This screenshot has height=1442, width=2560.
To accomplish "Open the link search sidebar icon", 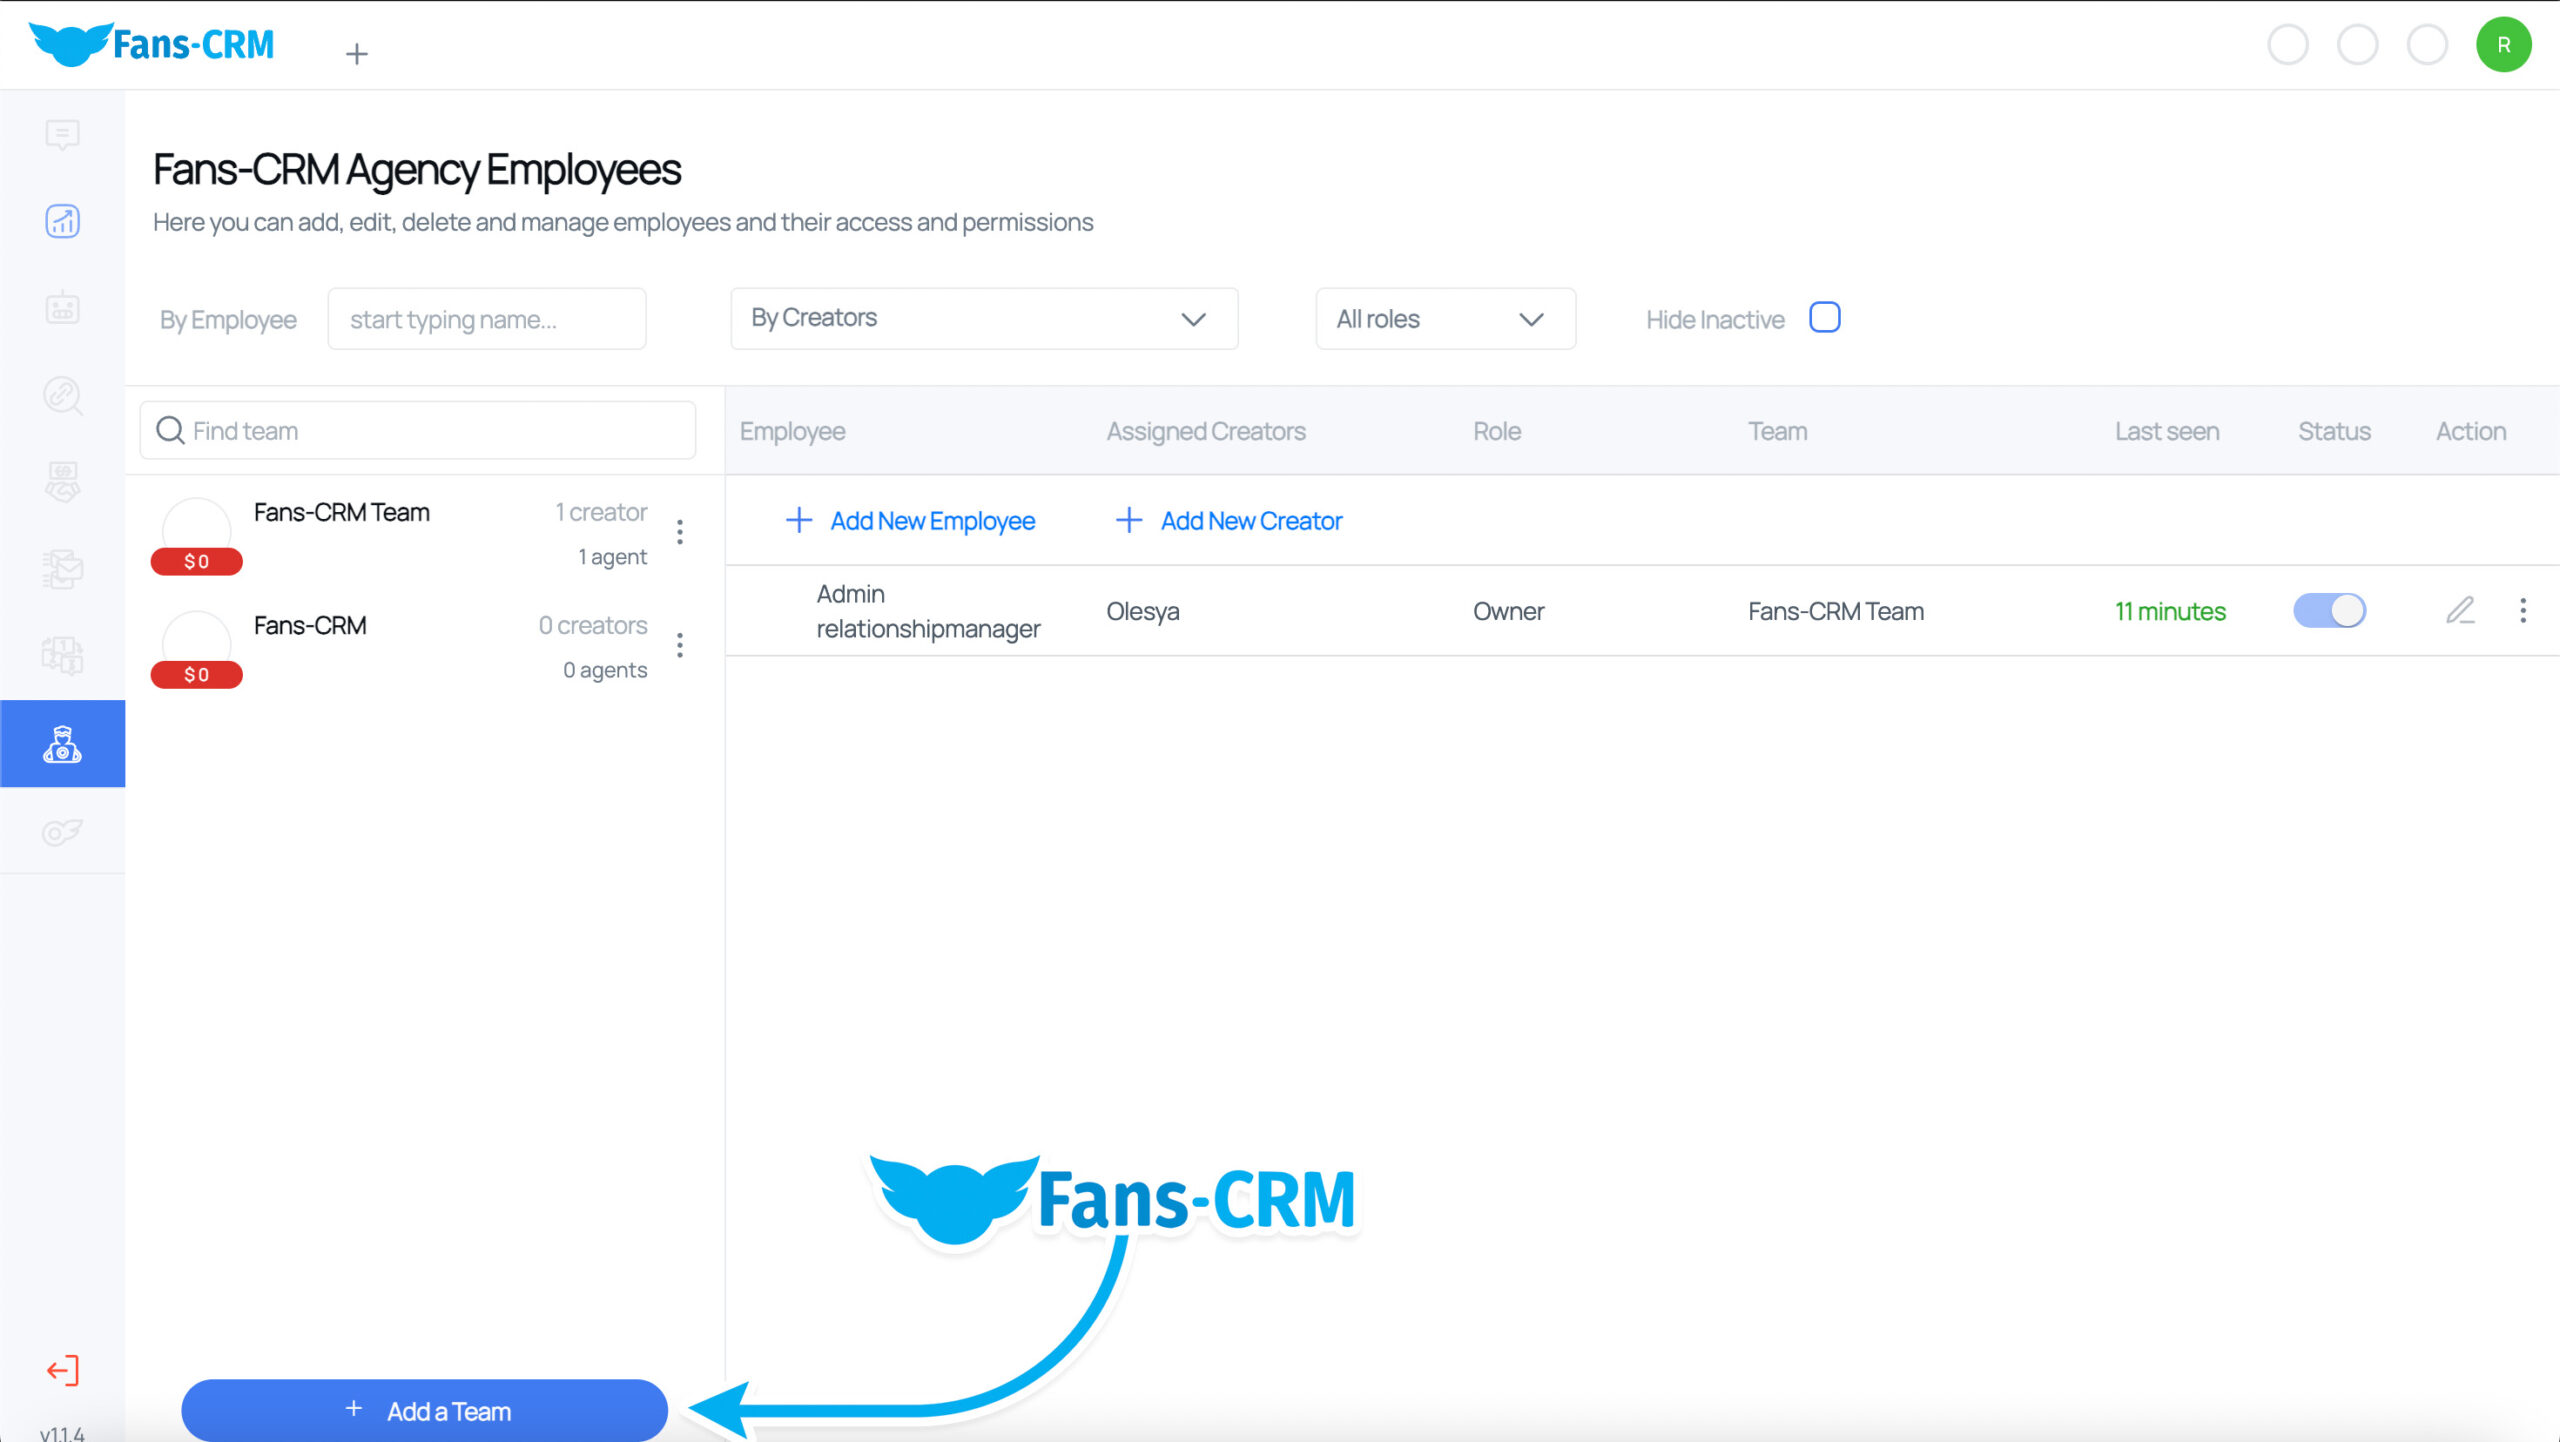I will coord(62,395).
